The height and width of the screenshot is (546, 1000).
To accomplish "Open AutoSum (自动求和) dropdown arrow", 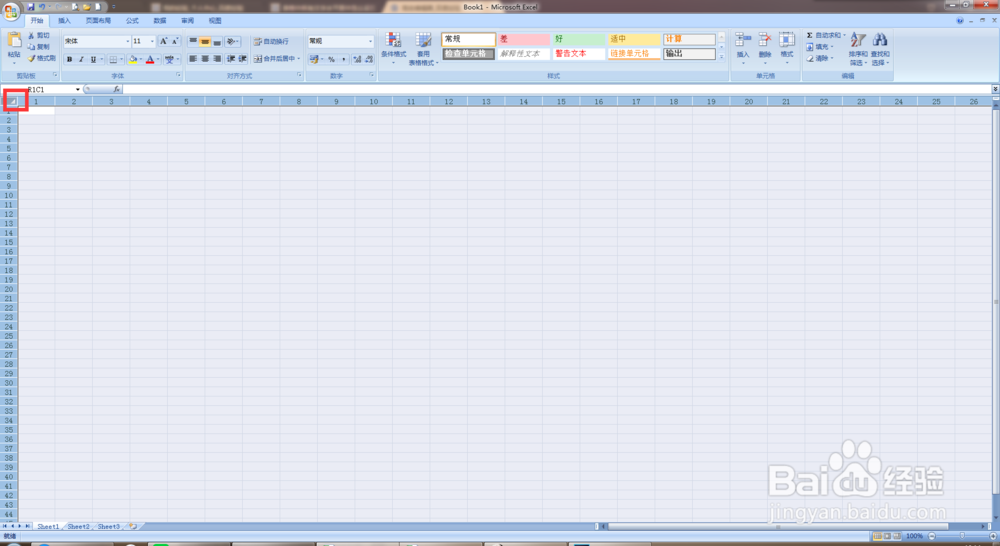I will (844, 36).
